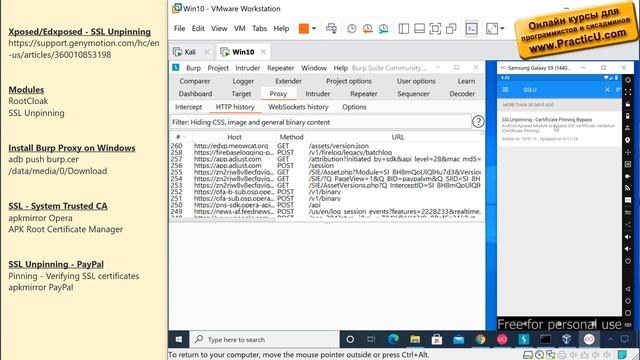Click the Genymotion volume up icon
Image resolution: width=640 pixels, height=360 pixels.
click(x=628, y=236)
